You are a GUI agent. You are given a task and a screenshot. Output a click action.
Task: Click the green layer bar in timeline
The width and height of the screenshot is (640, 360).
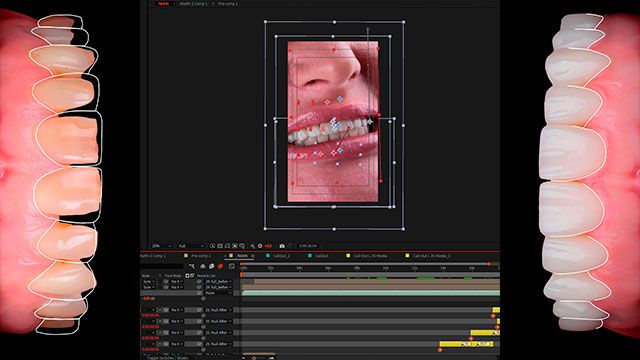(371, 293)
